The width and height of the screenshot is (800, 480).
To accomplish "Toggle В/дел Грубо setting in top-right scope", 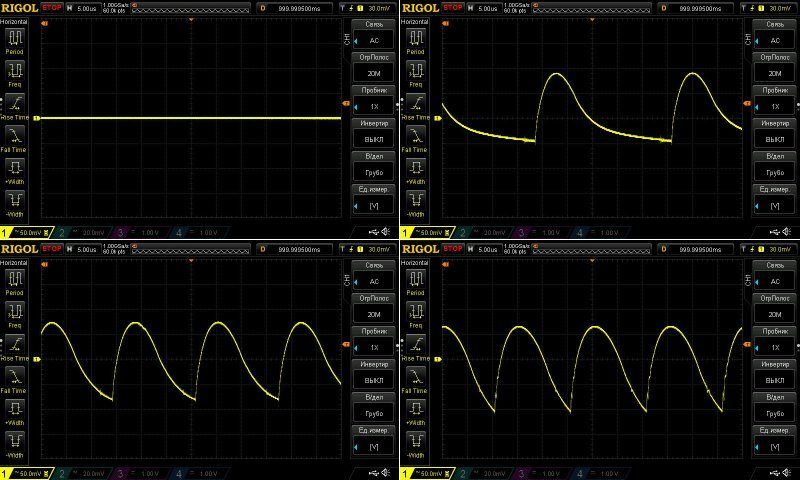I will click(774, 165).
